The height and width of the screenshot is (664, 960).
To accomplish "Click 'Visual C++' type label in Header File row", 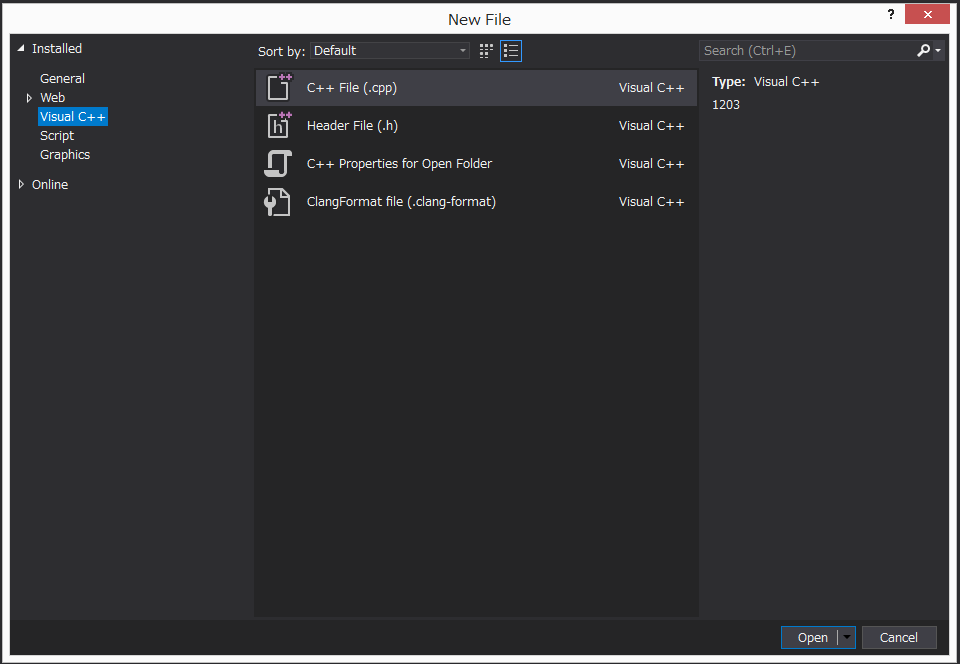I will point(651,125).
